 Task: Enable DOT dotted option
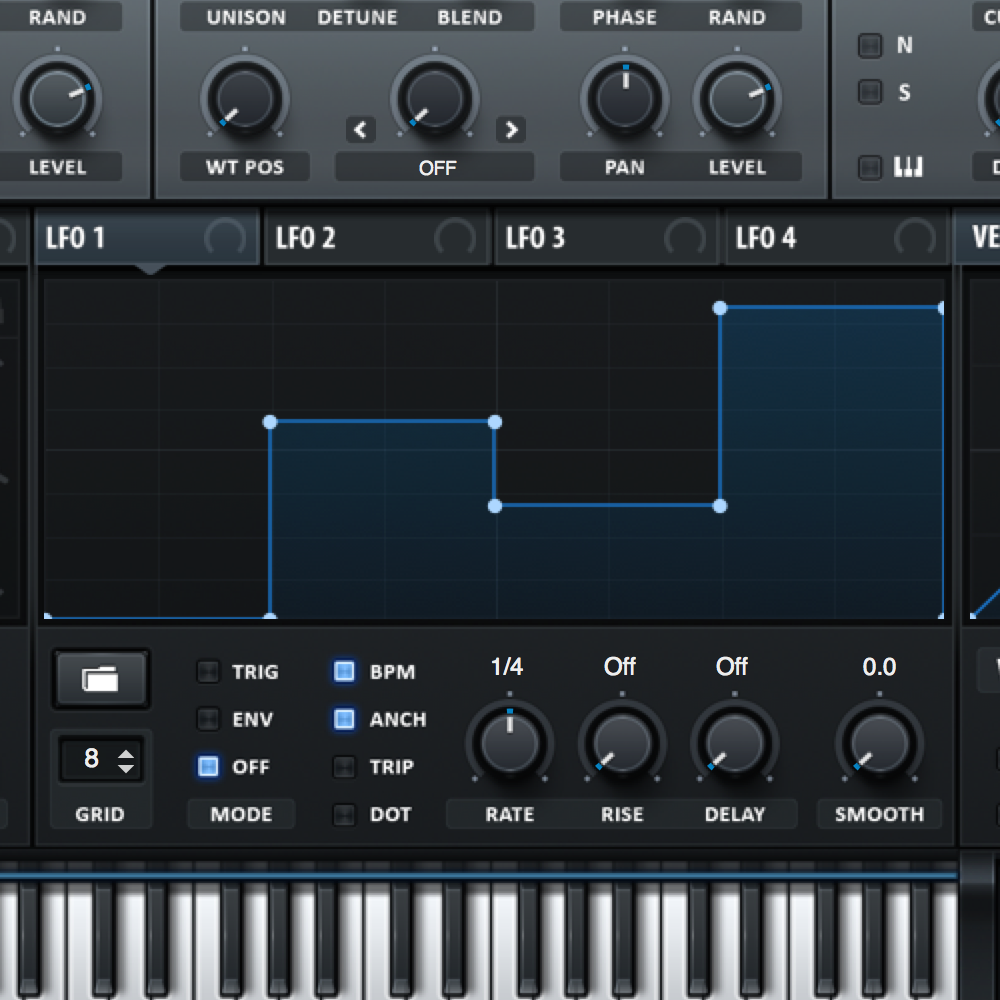[x=344, y=814]
